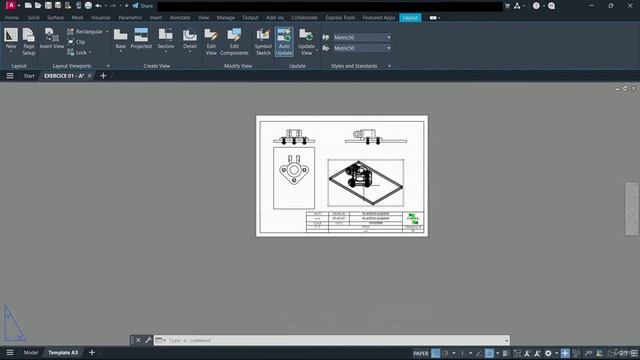Screen dimensions: 640x360
Task: Expand the Styles and Standards panel arrow
Action: tap(389, 66)
